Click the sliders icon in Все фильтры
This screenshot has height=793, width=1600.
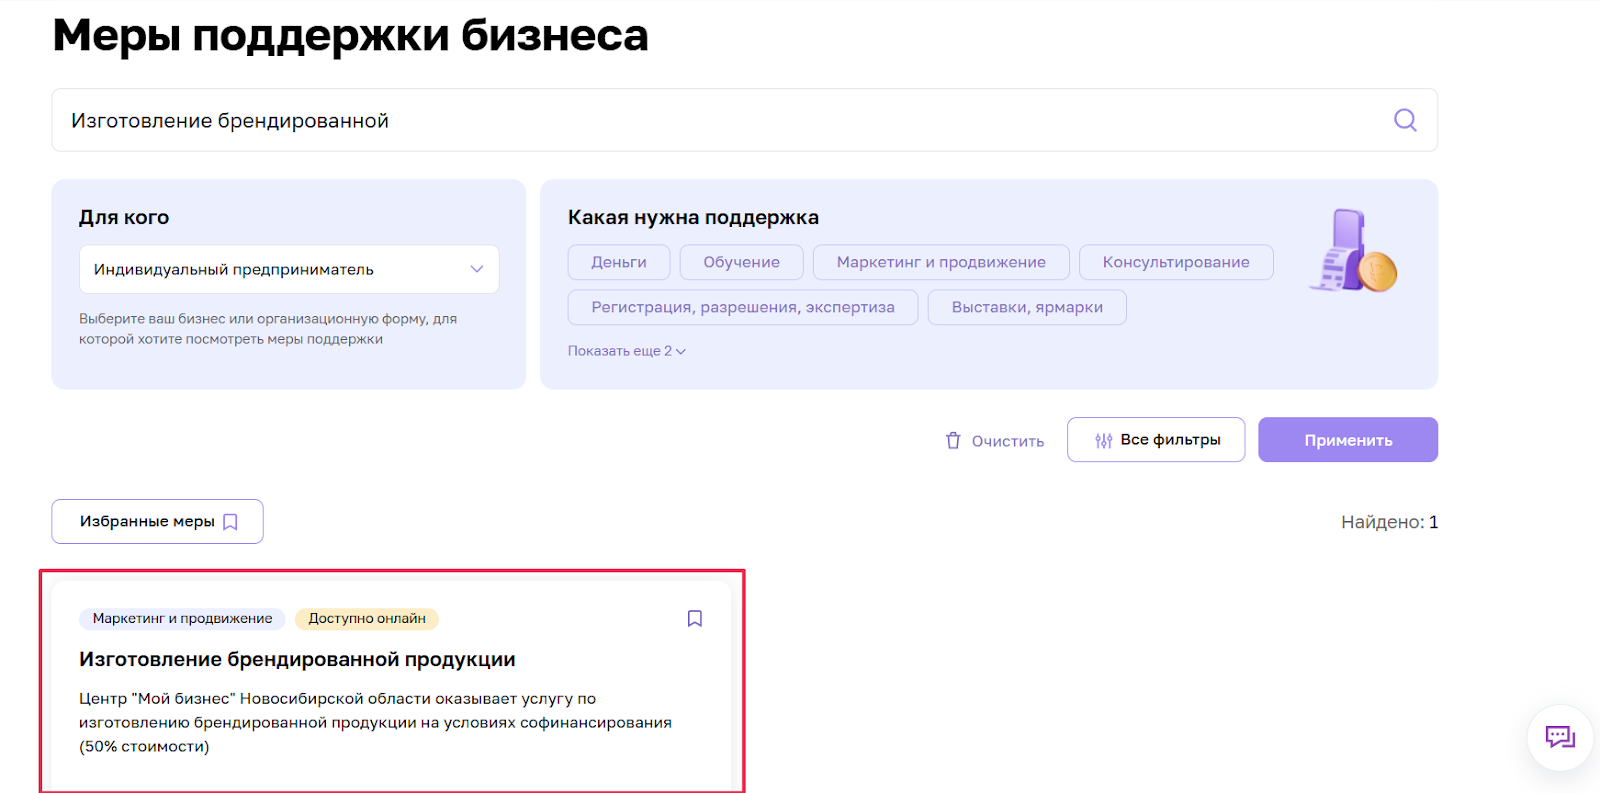coord(1103,441)
